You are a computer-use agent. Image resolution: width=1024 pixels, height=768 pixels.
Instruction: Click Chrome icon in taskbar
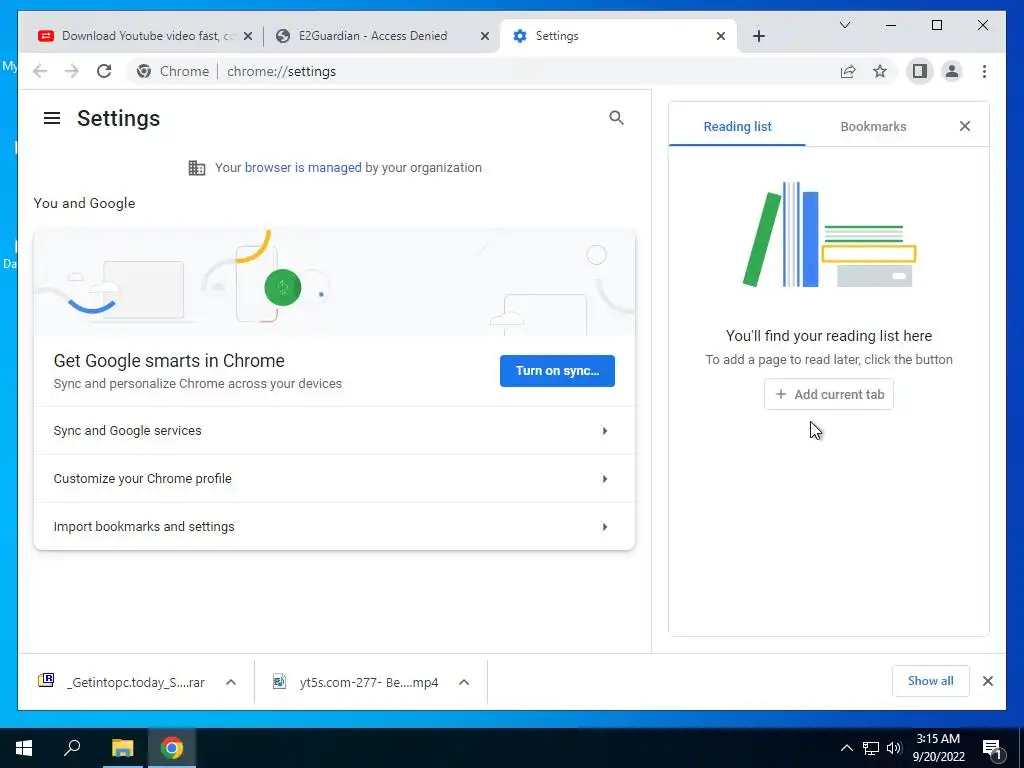[172, 748]
